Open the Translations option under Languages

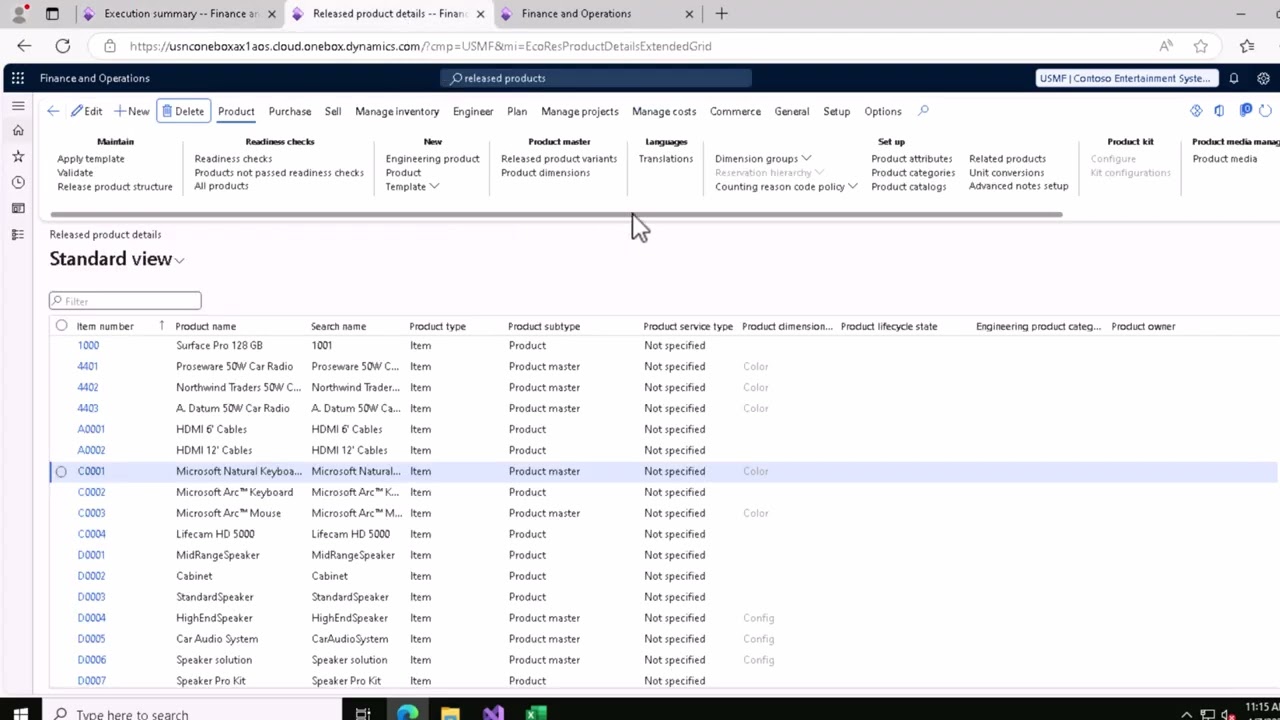pyautogui.click(x=666, y=159)
